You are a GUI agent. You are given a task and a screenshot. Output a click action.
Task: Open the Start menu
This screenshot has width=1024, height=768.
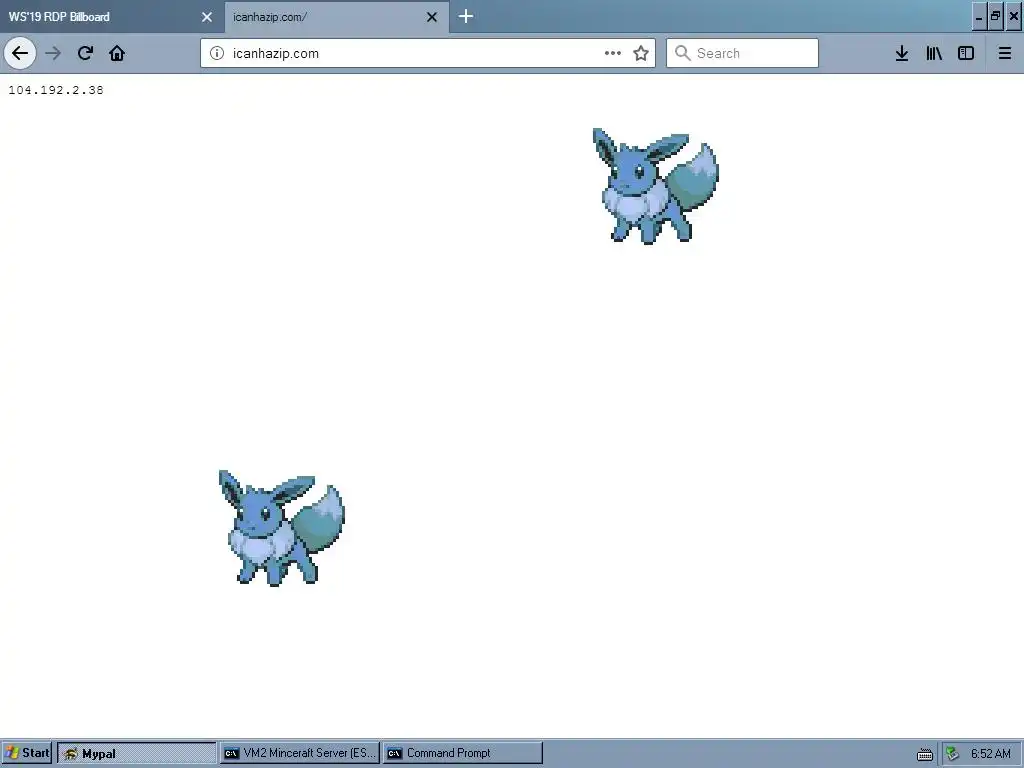(x=27, y=753)
